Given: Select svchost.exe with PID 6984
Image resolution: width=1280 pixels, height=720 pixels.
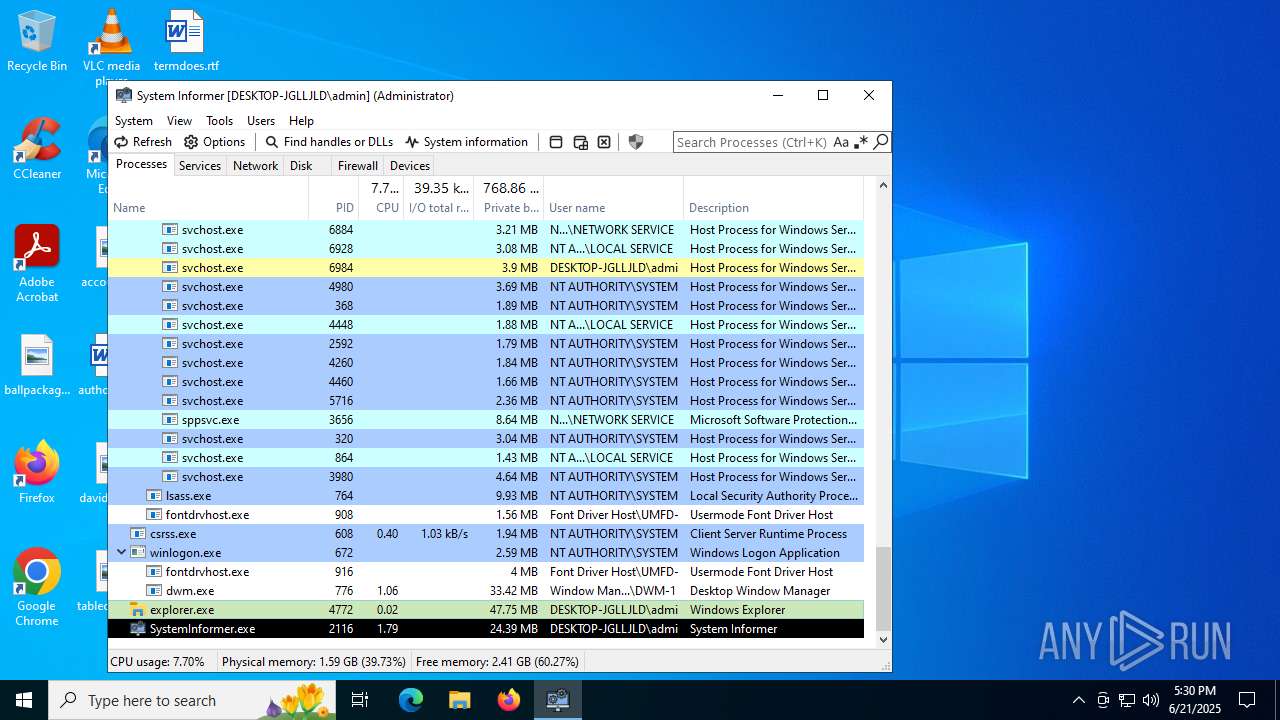Looking at the screenshot, I should tap(486, 268).
